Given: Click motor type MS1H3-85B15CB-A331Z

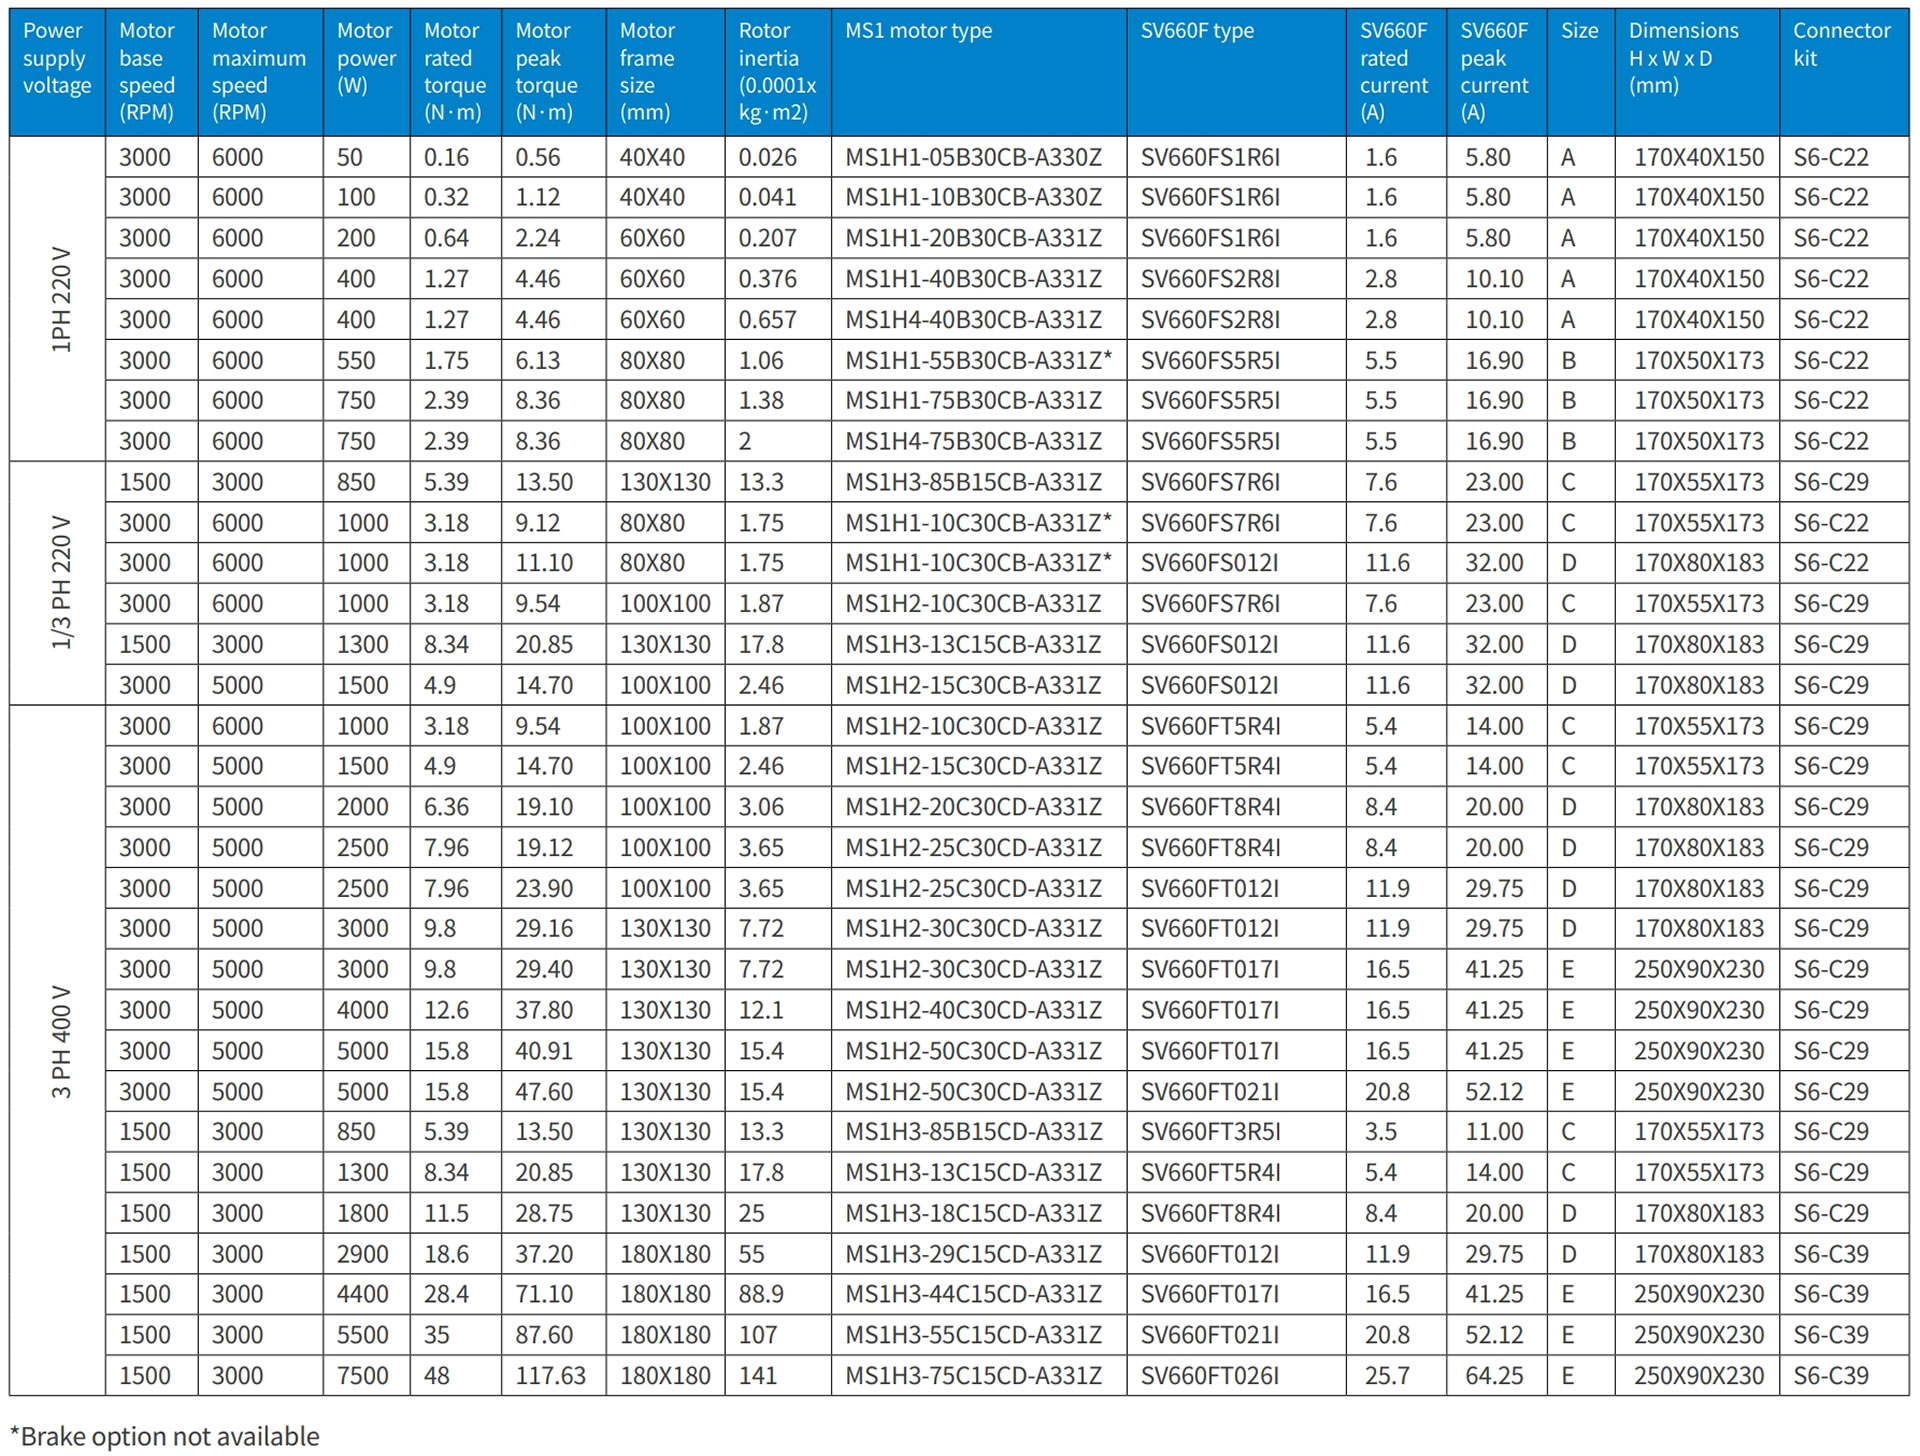Looking at the screenshot, I should tap(973, 482).
